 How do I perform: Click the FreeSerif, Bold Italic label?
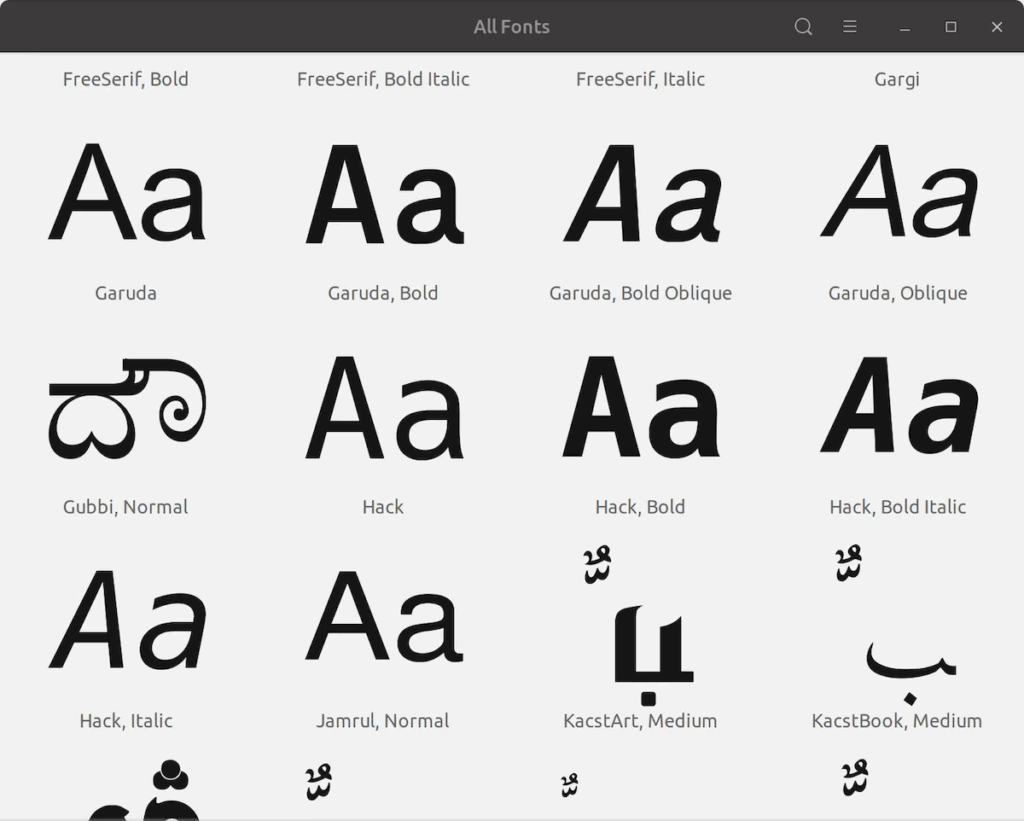click(383, 79)
